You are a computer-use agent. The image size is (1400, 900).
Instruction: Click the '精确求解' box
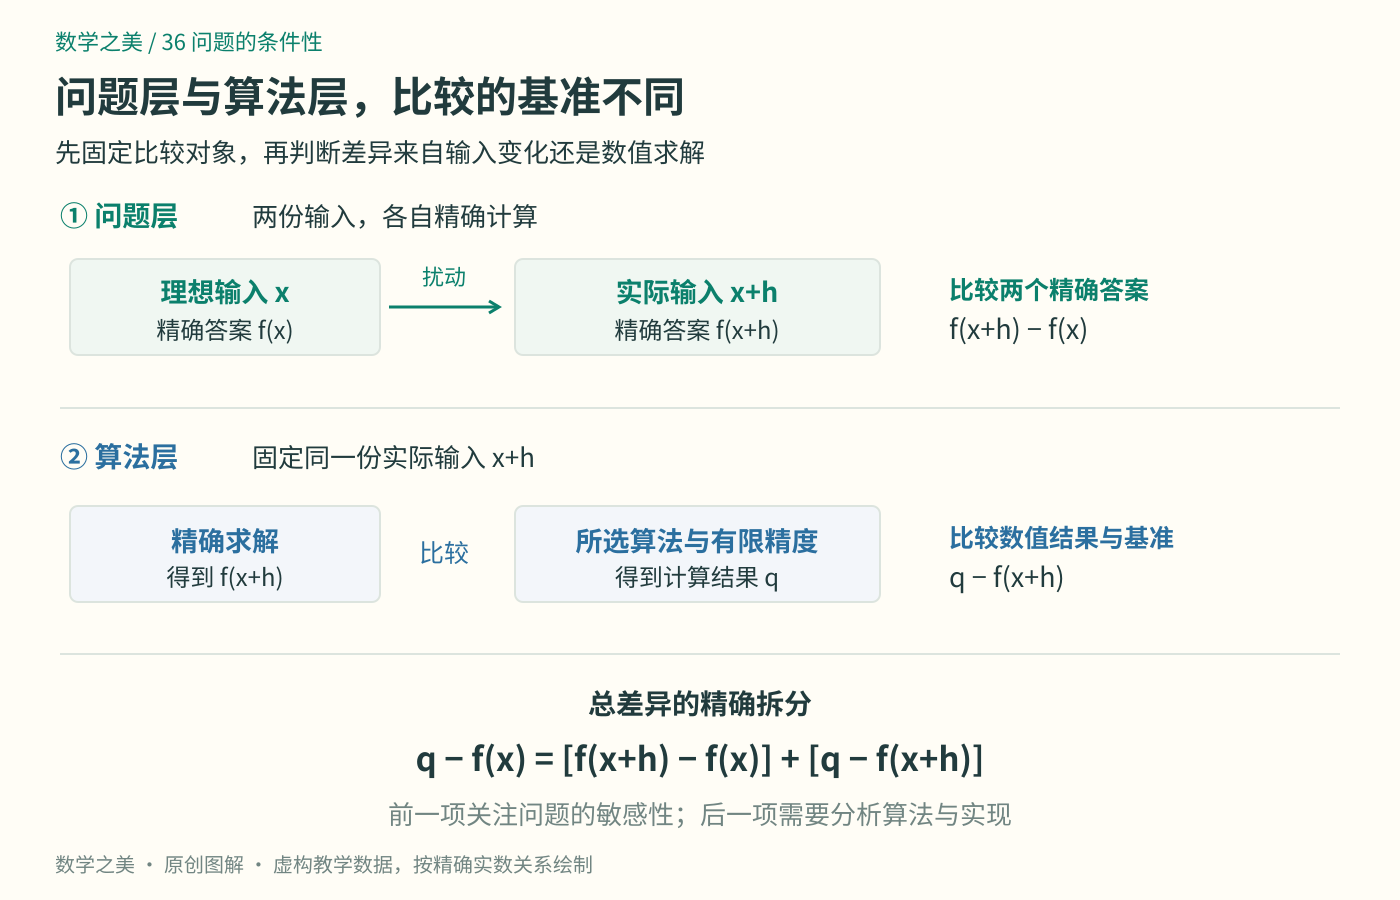click(x=225, y=554)
